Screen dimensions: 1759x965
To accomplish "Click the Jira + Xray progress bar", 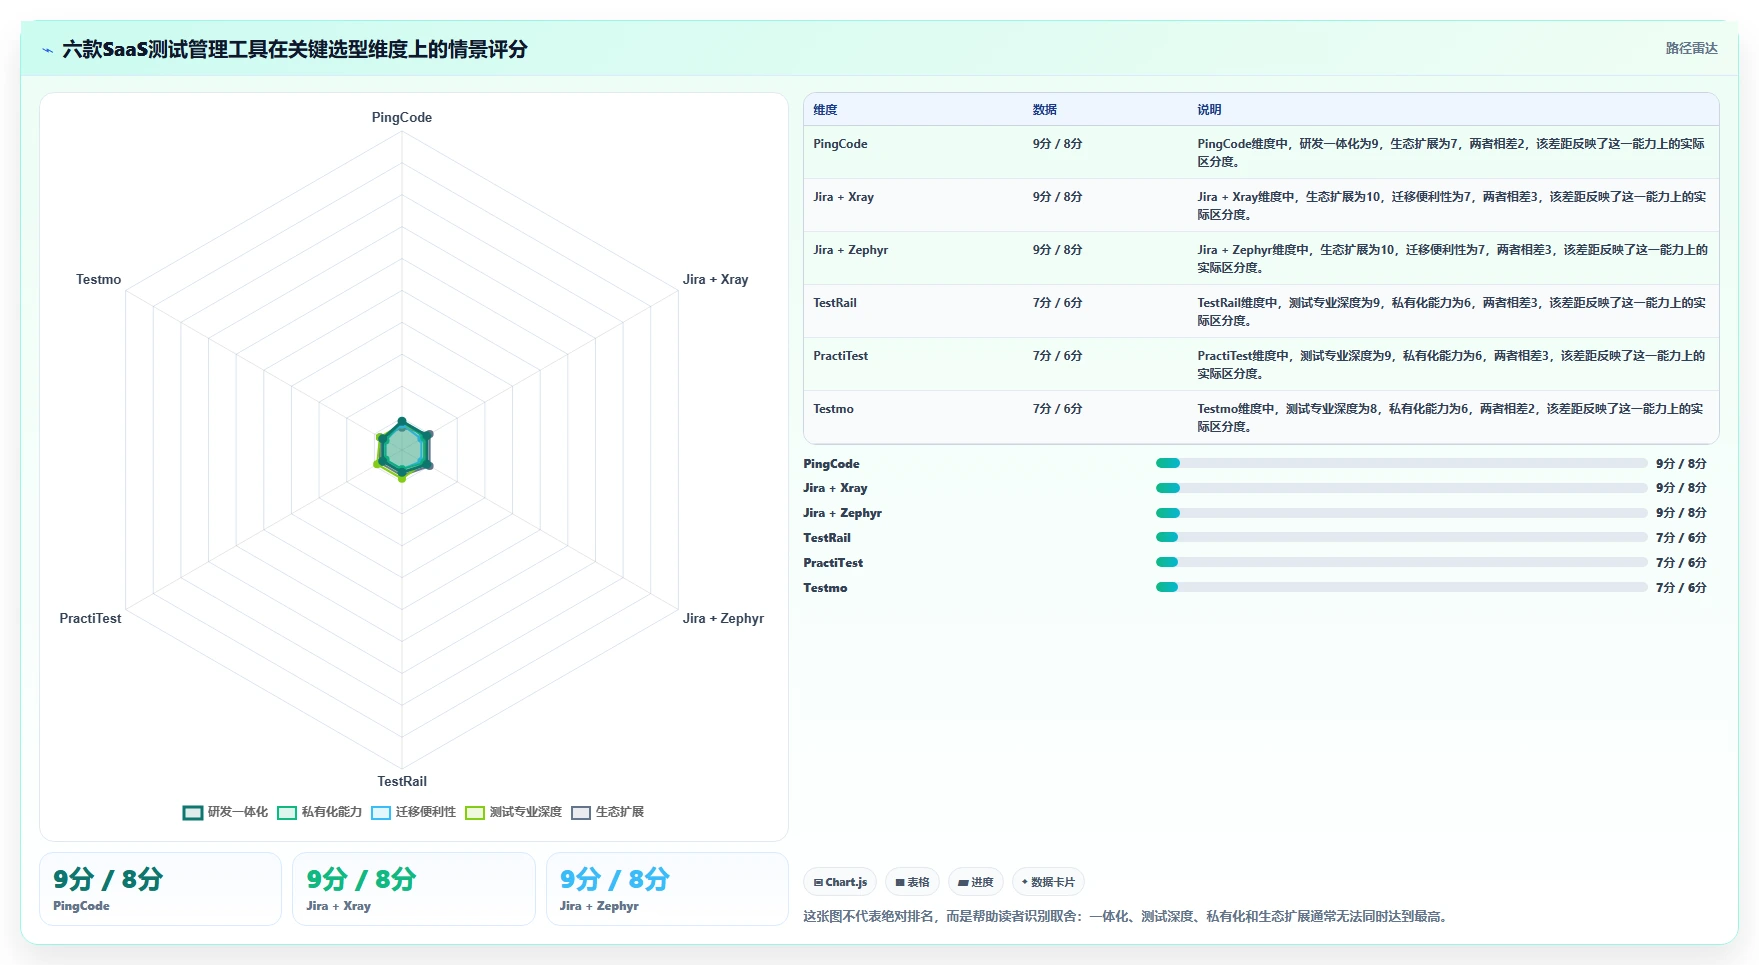I will click(1401, 488).
